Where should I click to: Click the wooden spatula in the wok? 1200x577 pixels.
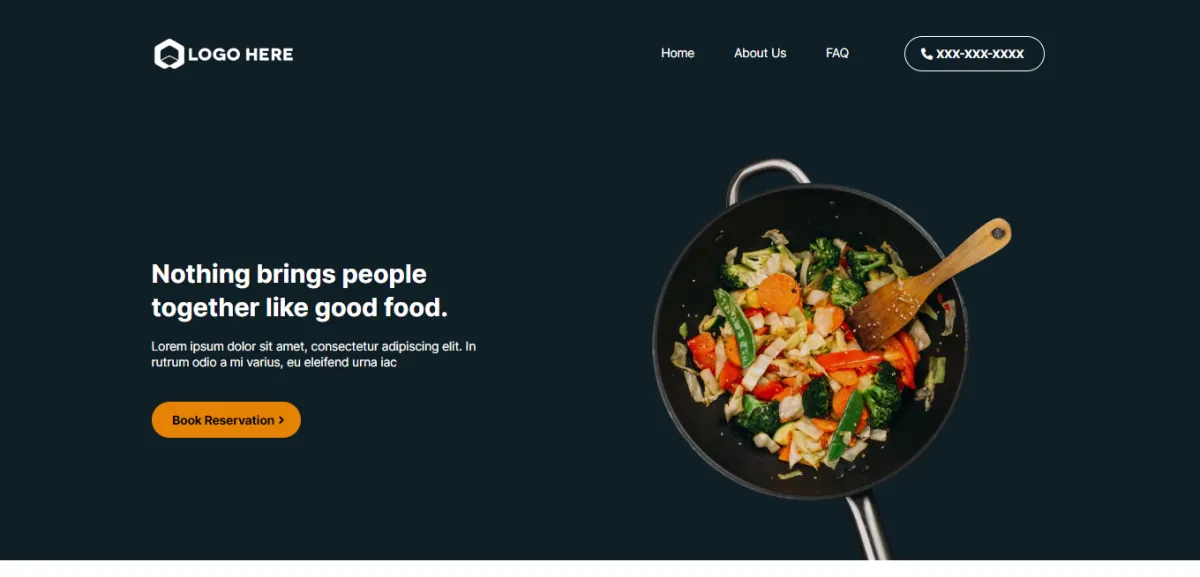[x=931, y=283]
